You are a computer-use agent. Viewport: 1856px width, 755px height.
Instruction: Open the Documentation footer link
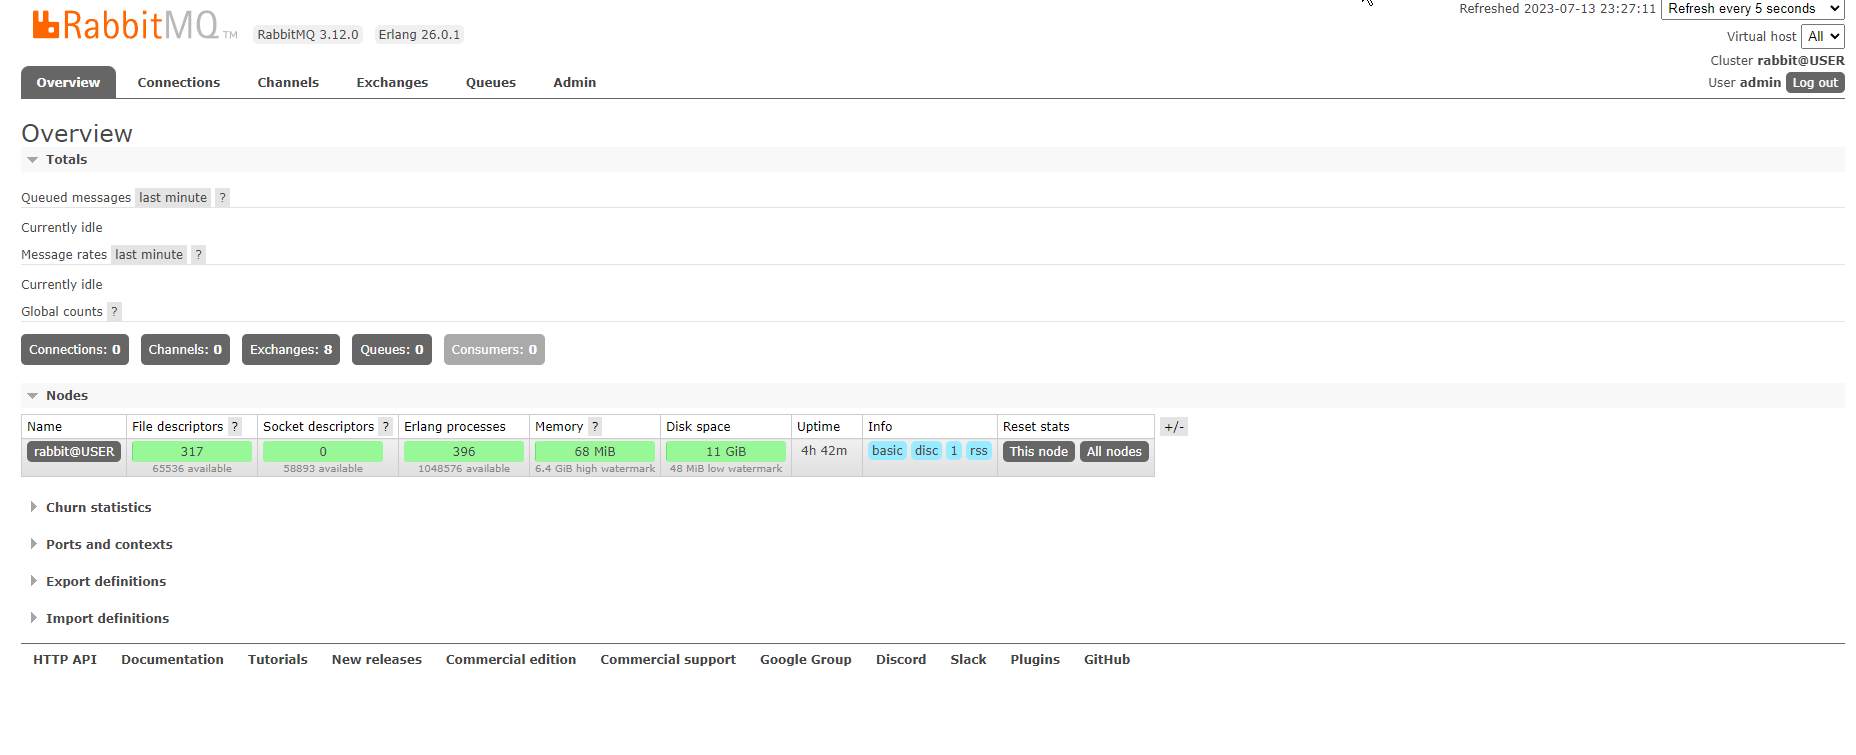coord(173,660)
